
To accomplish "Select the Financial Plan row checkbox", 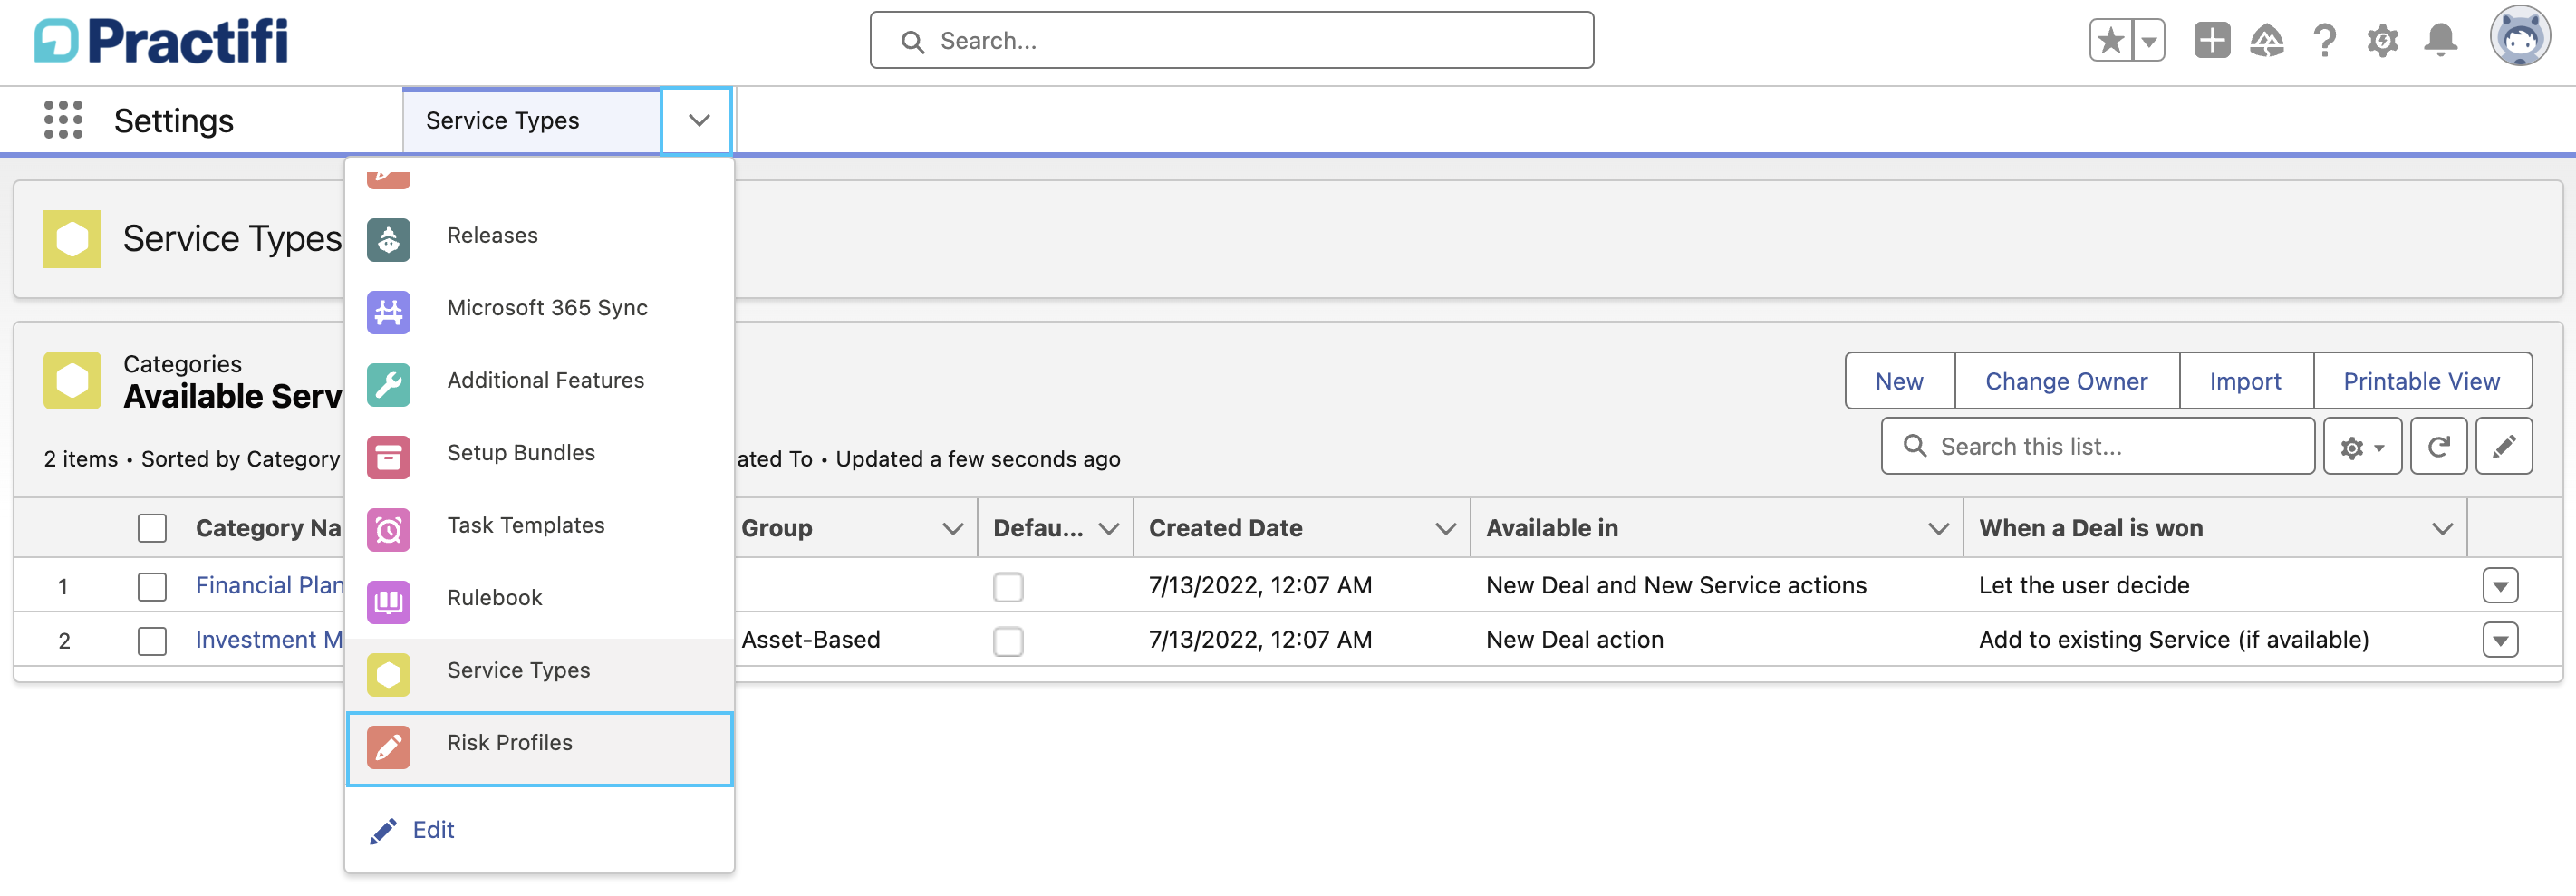I will point(152,586).
